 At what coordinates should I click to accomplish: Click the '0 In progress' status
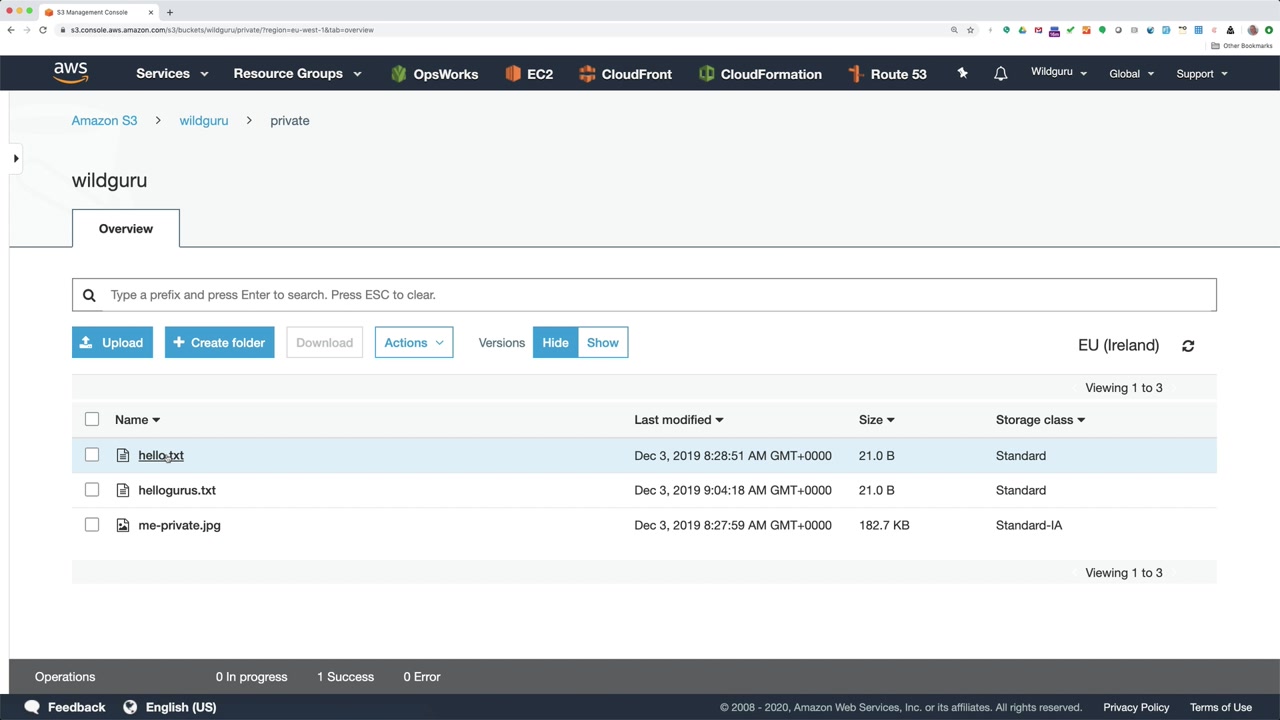click(251, 677)
